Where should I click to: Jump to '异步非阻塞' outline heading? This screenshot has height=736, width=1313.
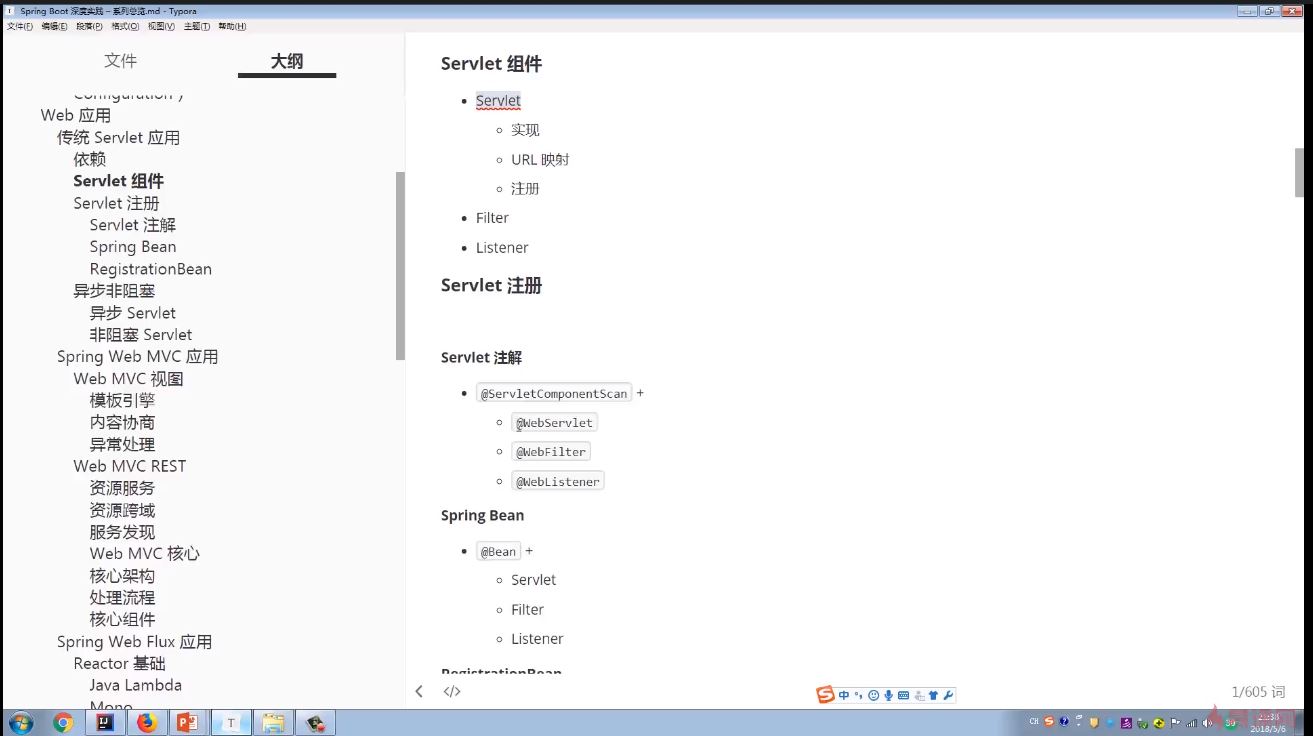pos(114,291)
